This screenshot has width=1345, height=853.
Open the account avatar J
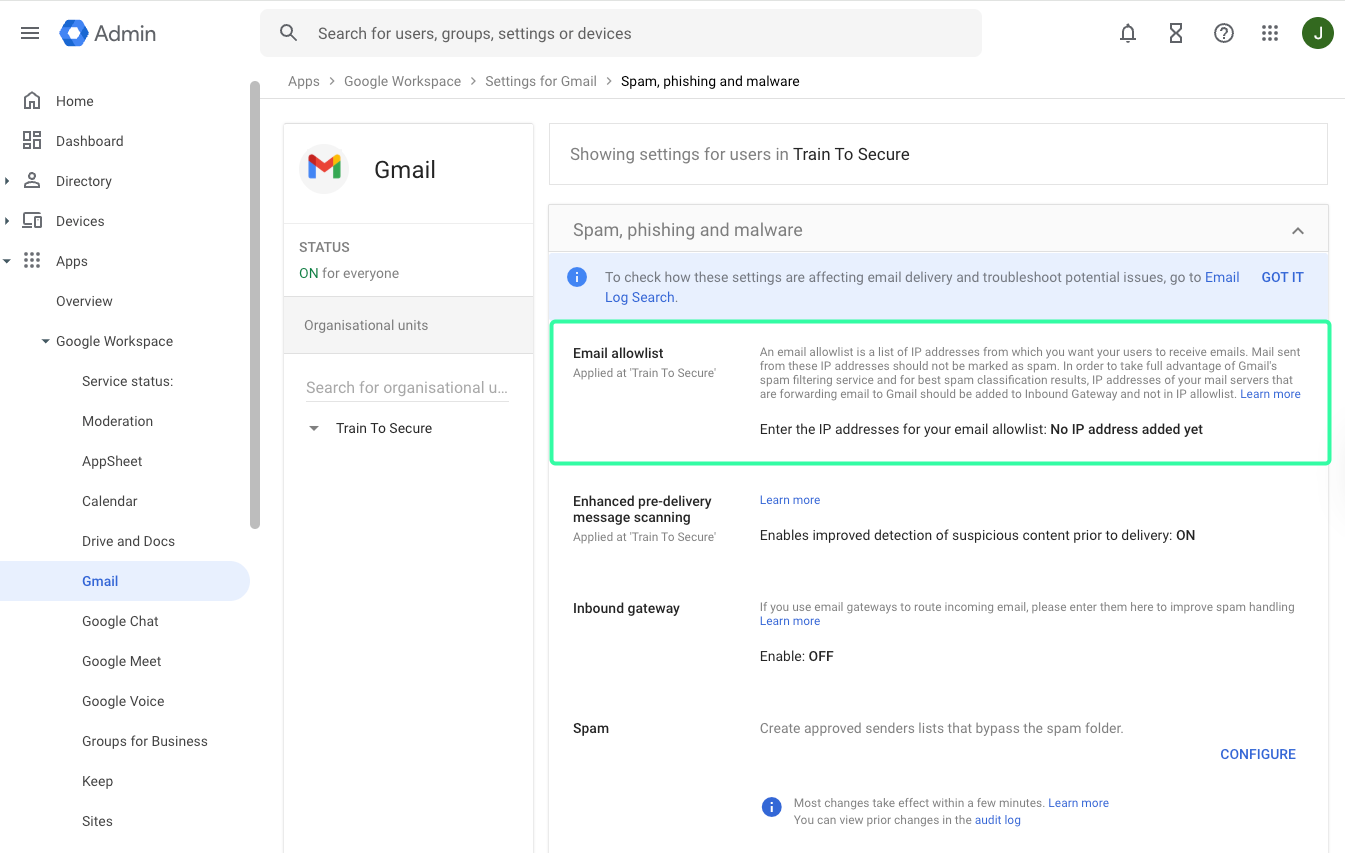tap(1317, 33)
